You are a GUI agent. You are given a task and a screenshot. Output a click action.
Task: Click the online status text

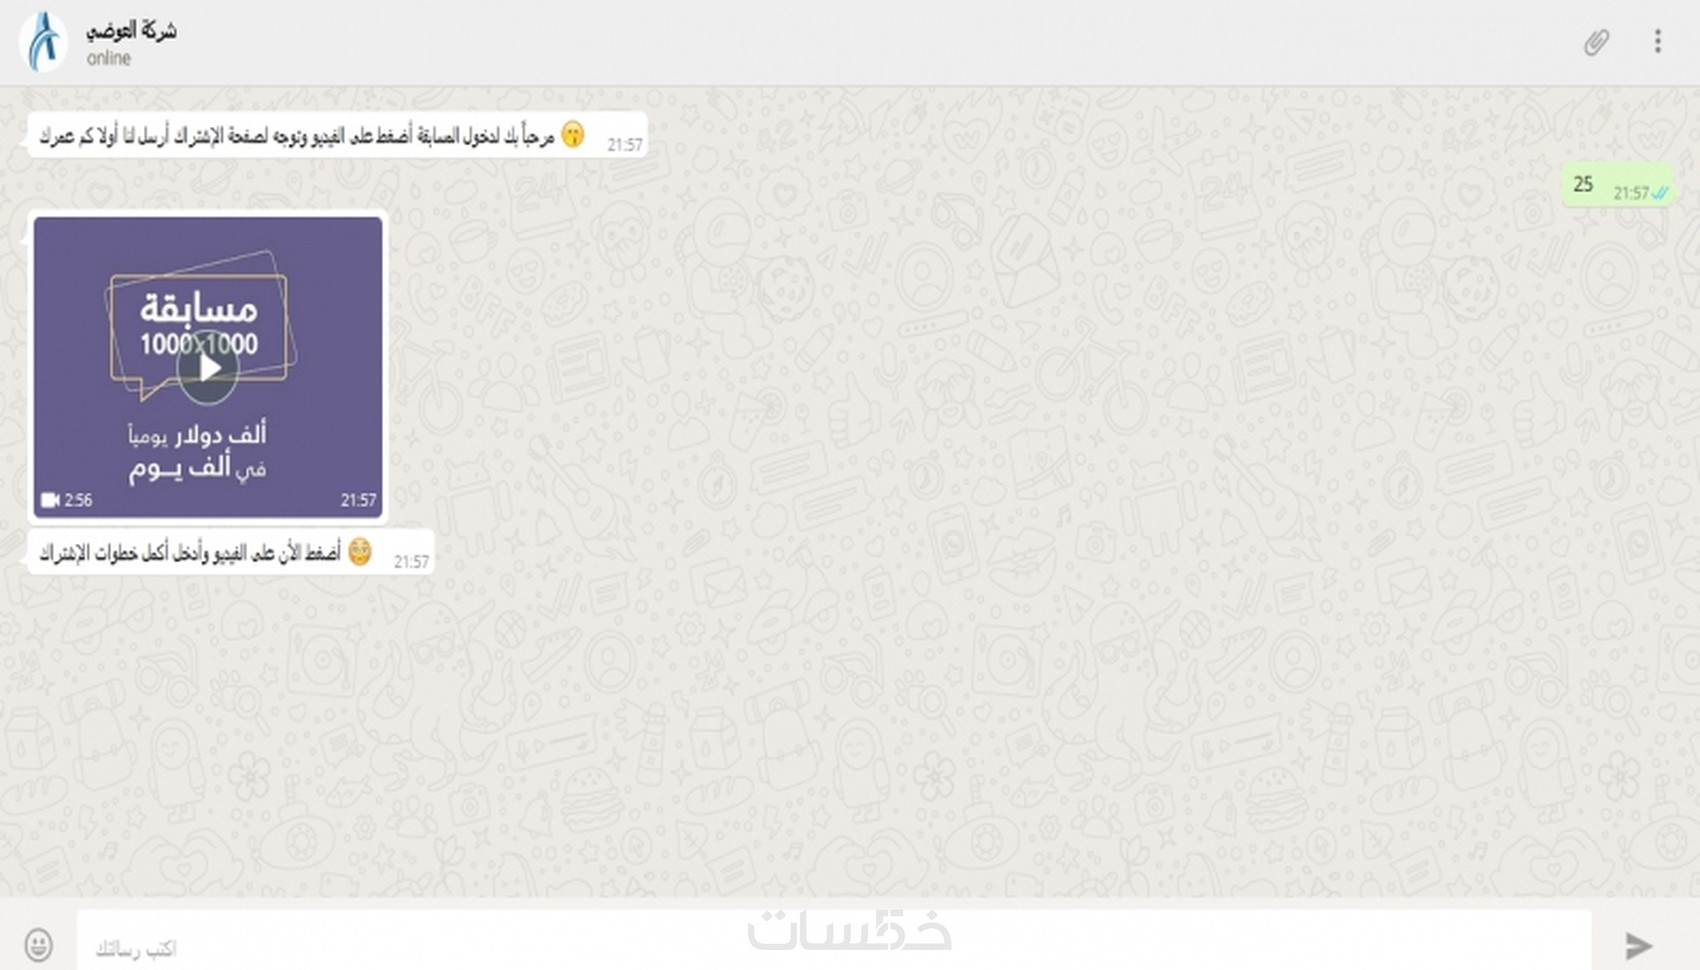coord(109,58)
